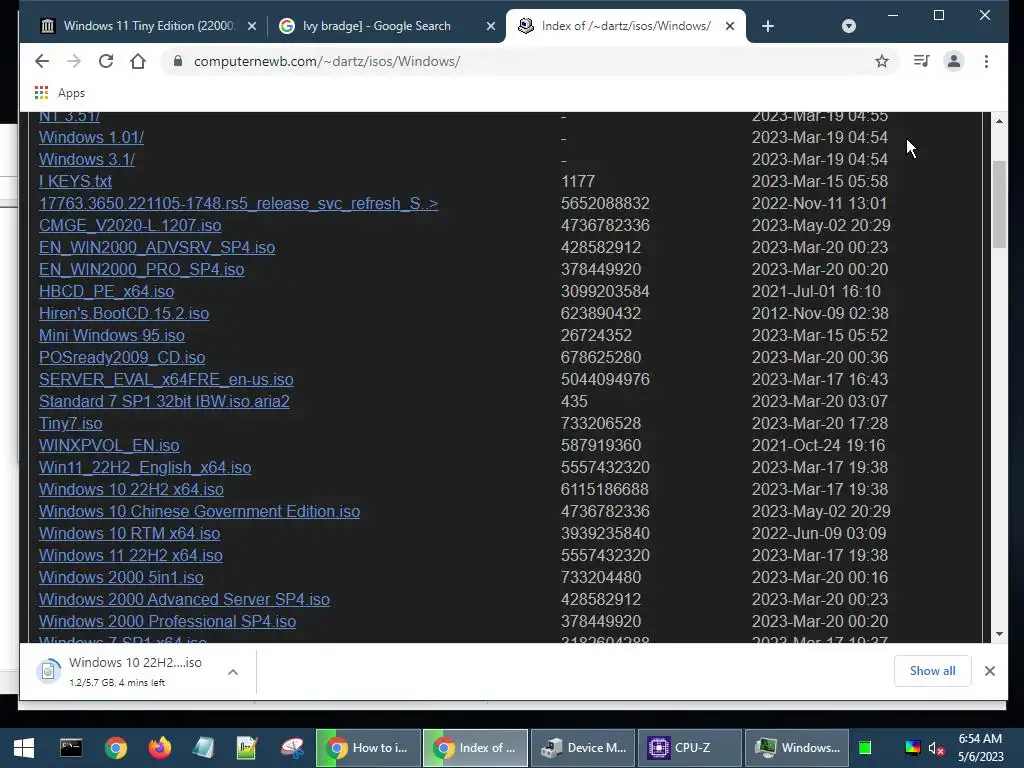
Task: Open the Windows 1.01/ folder link
Action: [91, 138]
